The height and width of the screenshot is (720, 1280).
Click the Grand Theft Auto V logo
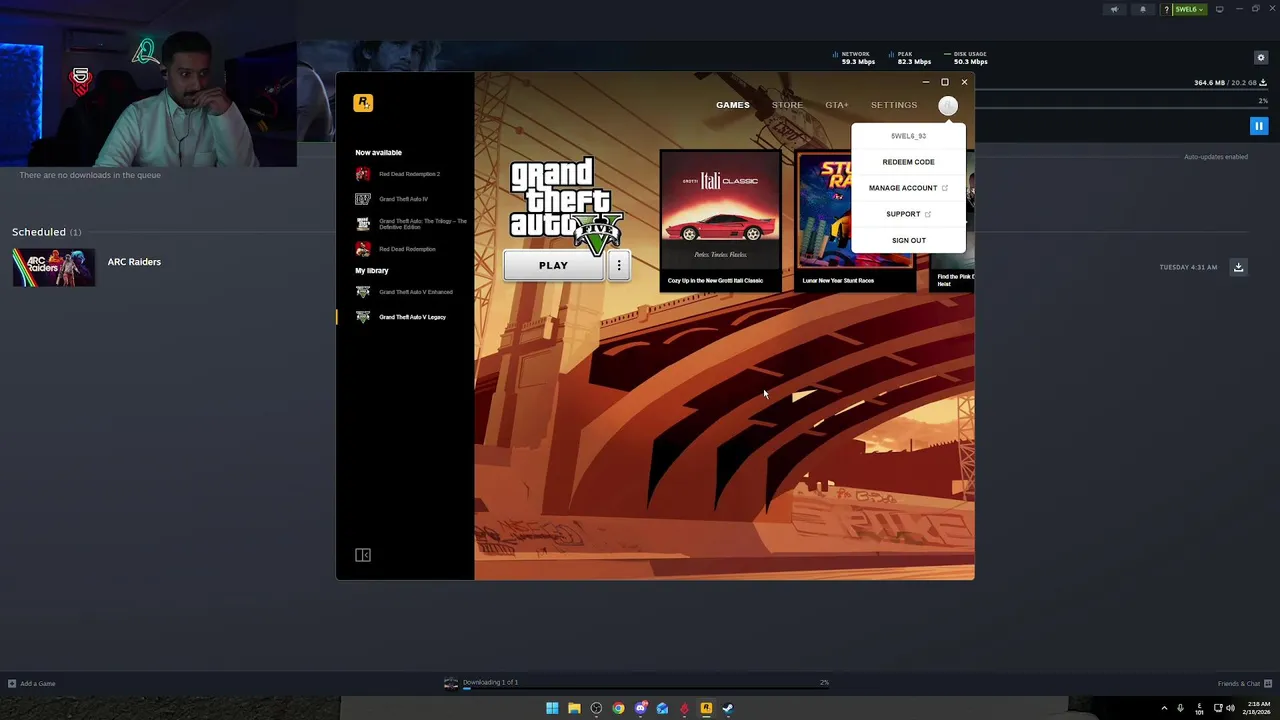click(x=566, y=205)
